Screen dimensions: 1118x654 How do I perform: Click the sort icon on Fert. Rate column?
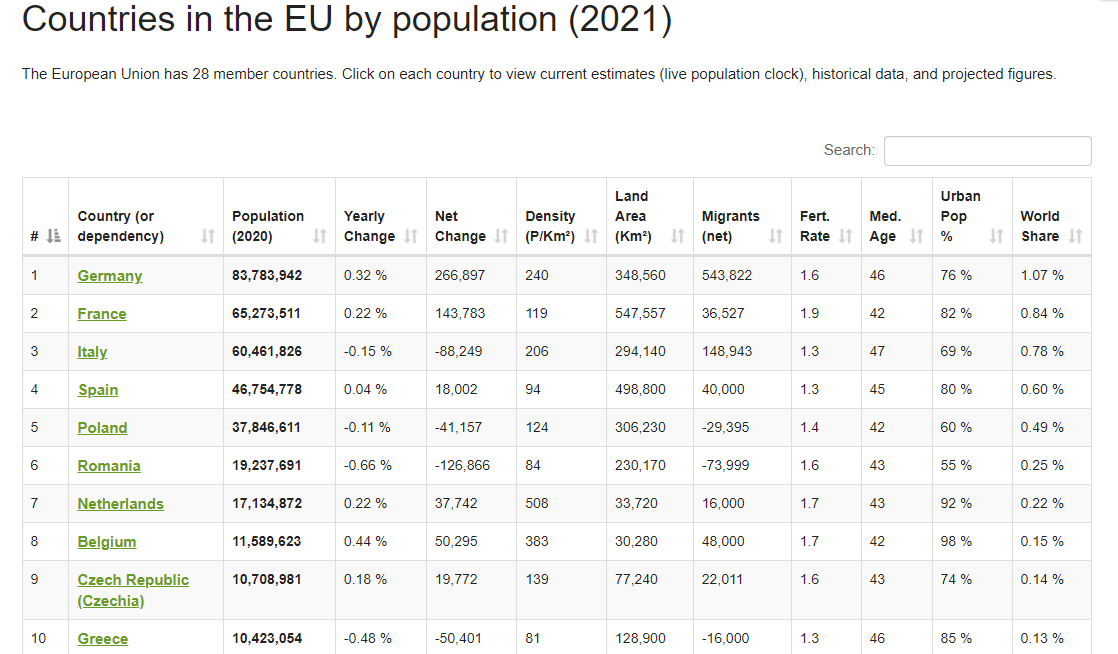[x=843, y=237]
